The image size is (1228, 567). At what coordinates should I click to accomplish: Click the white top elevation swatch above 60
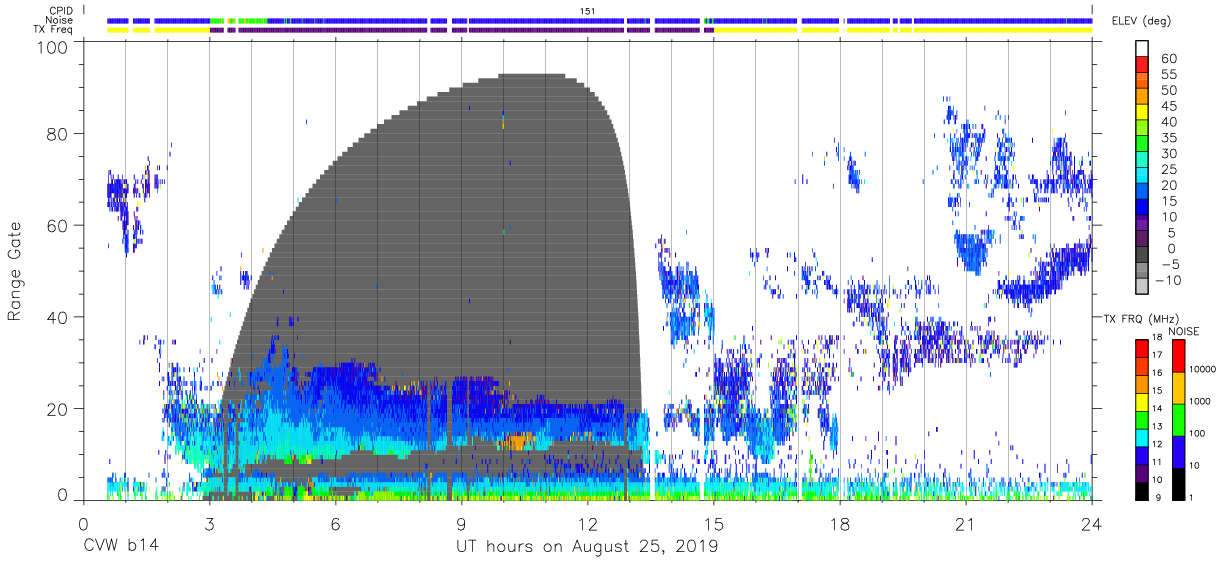[x=1143, y=49]
